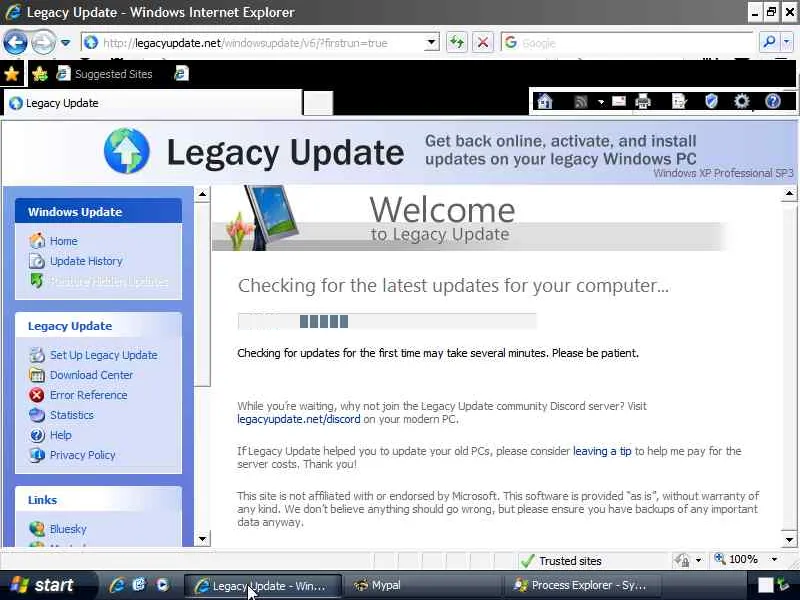Click the web slice icon after Suggested Sites
Screen dimensions: 800x600
coord(182,74)
